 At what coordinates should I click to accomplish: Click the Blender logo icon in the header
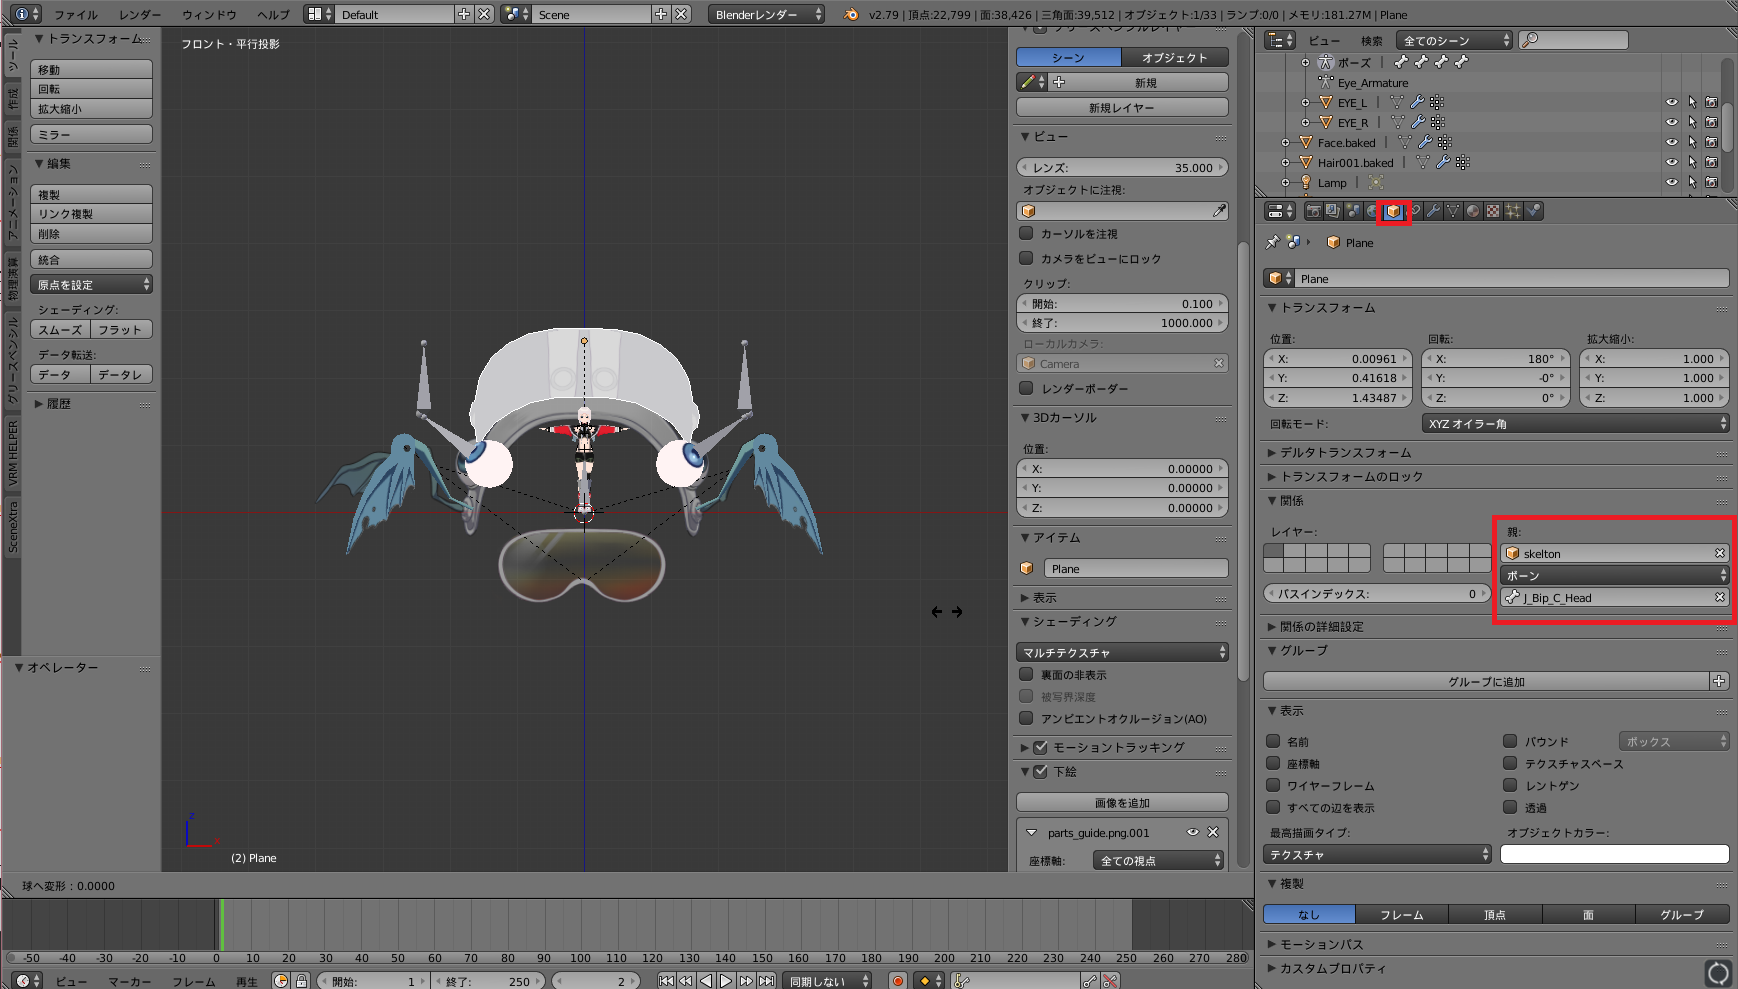click(851, 14)
